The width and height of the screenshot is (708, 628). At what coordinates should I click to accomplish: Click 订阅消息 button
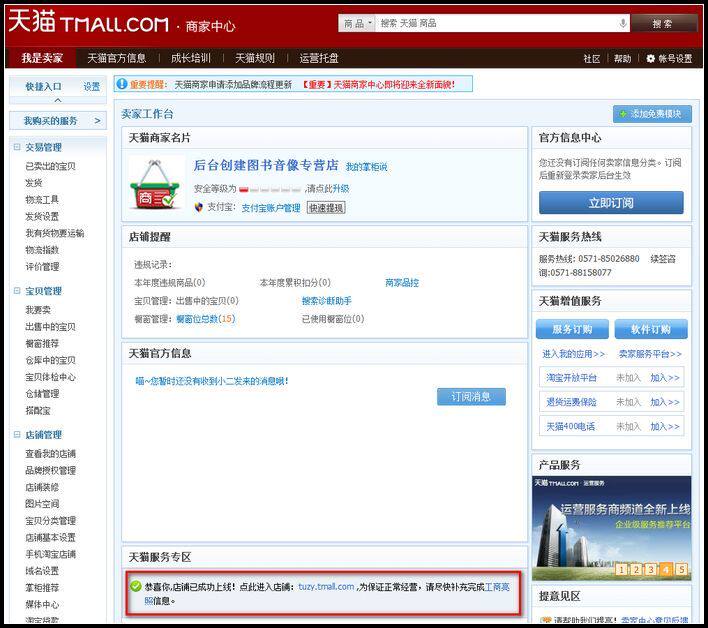tap(471, 396)
